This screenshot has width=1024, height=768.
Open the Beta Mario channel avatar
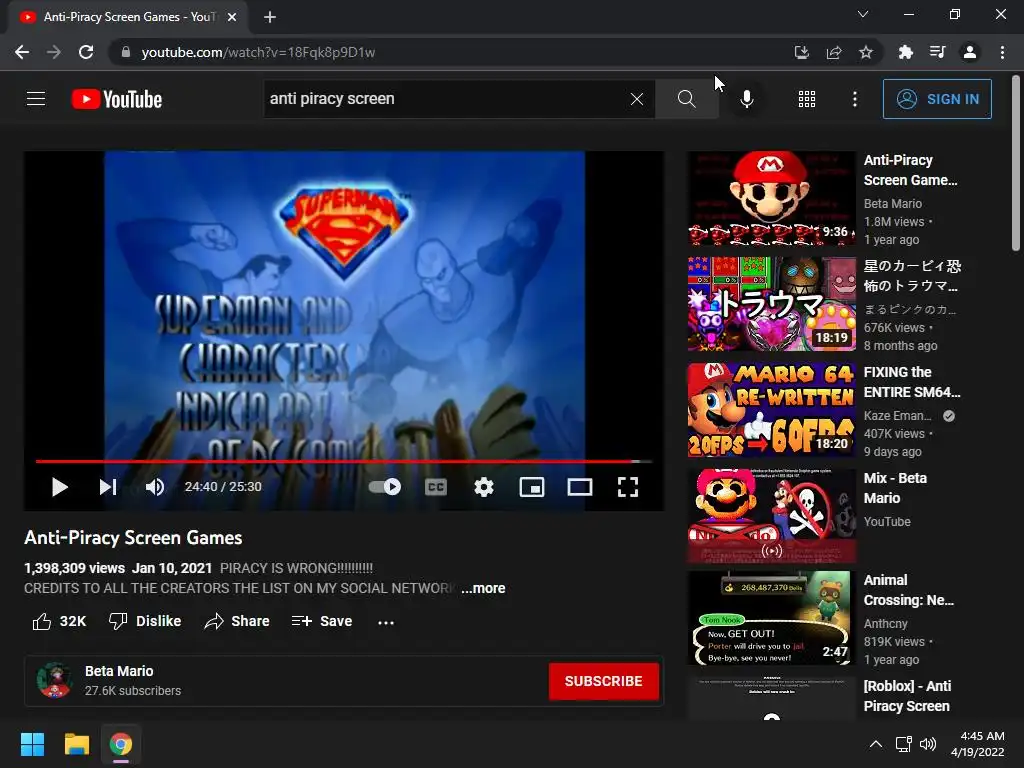click(x=55, y=680)
